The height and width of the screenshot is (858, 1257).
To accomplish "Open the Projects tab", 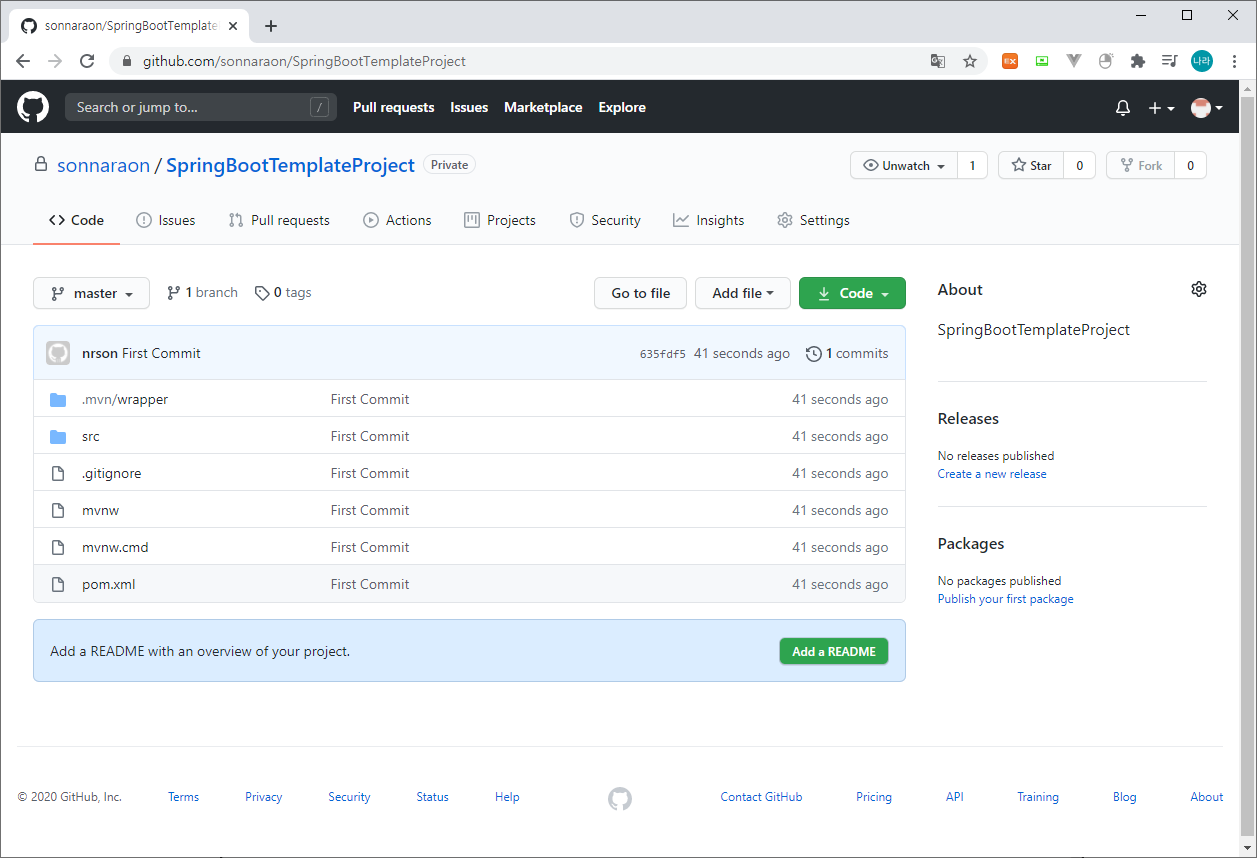I will [500, 220].
